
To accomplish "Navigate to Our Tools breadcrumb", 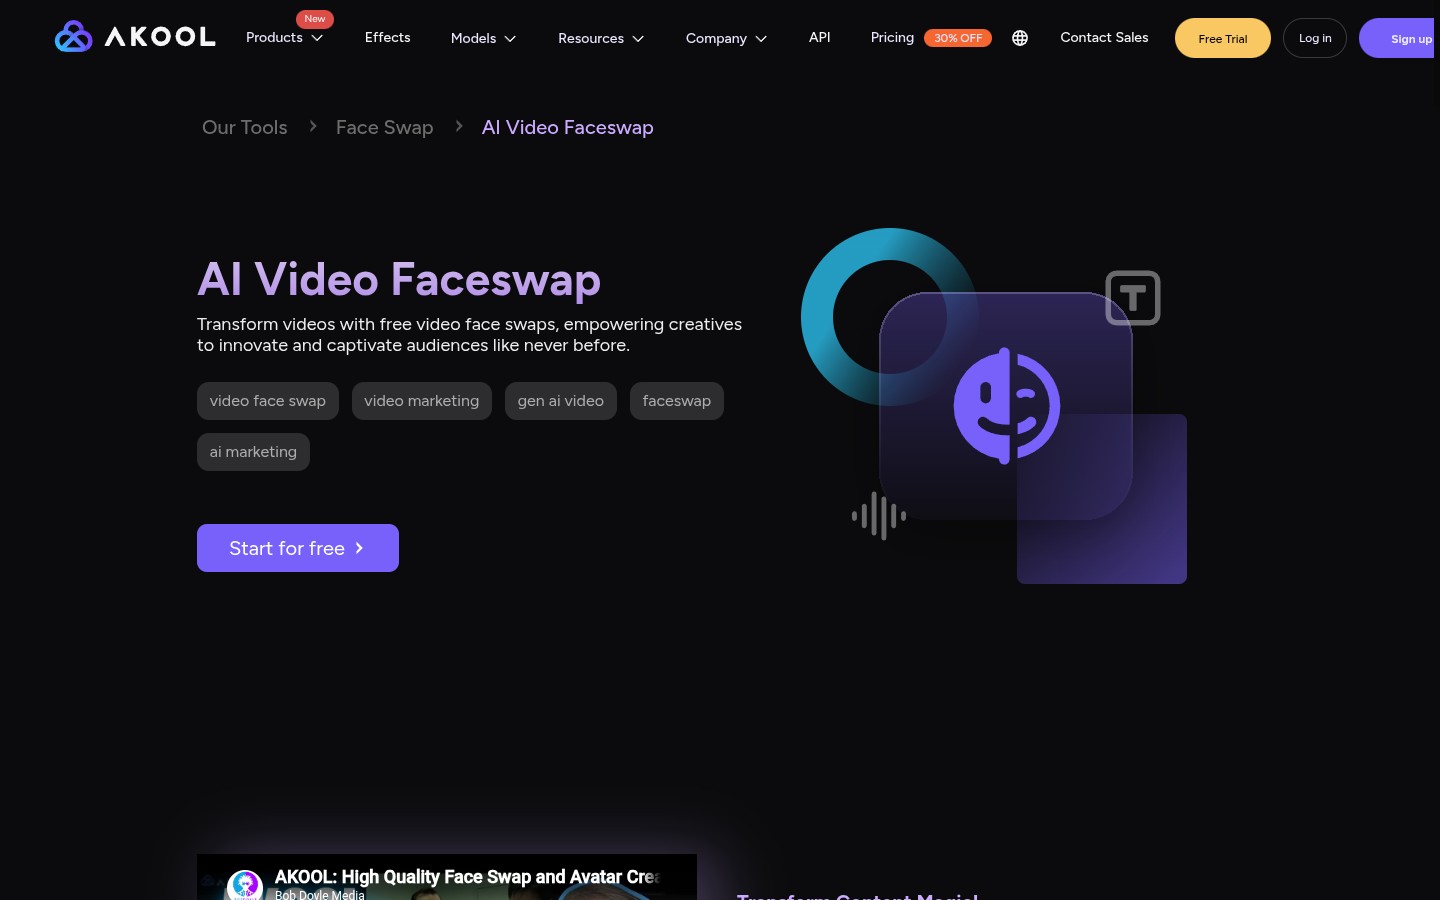I will pyautogui.click(x=245, y=127).
